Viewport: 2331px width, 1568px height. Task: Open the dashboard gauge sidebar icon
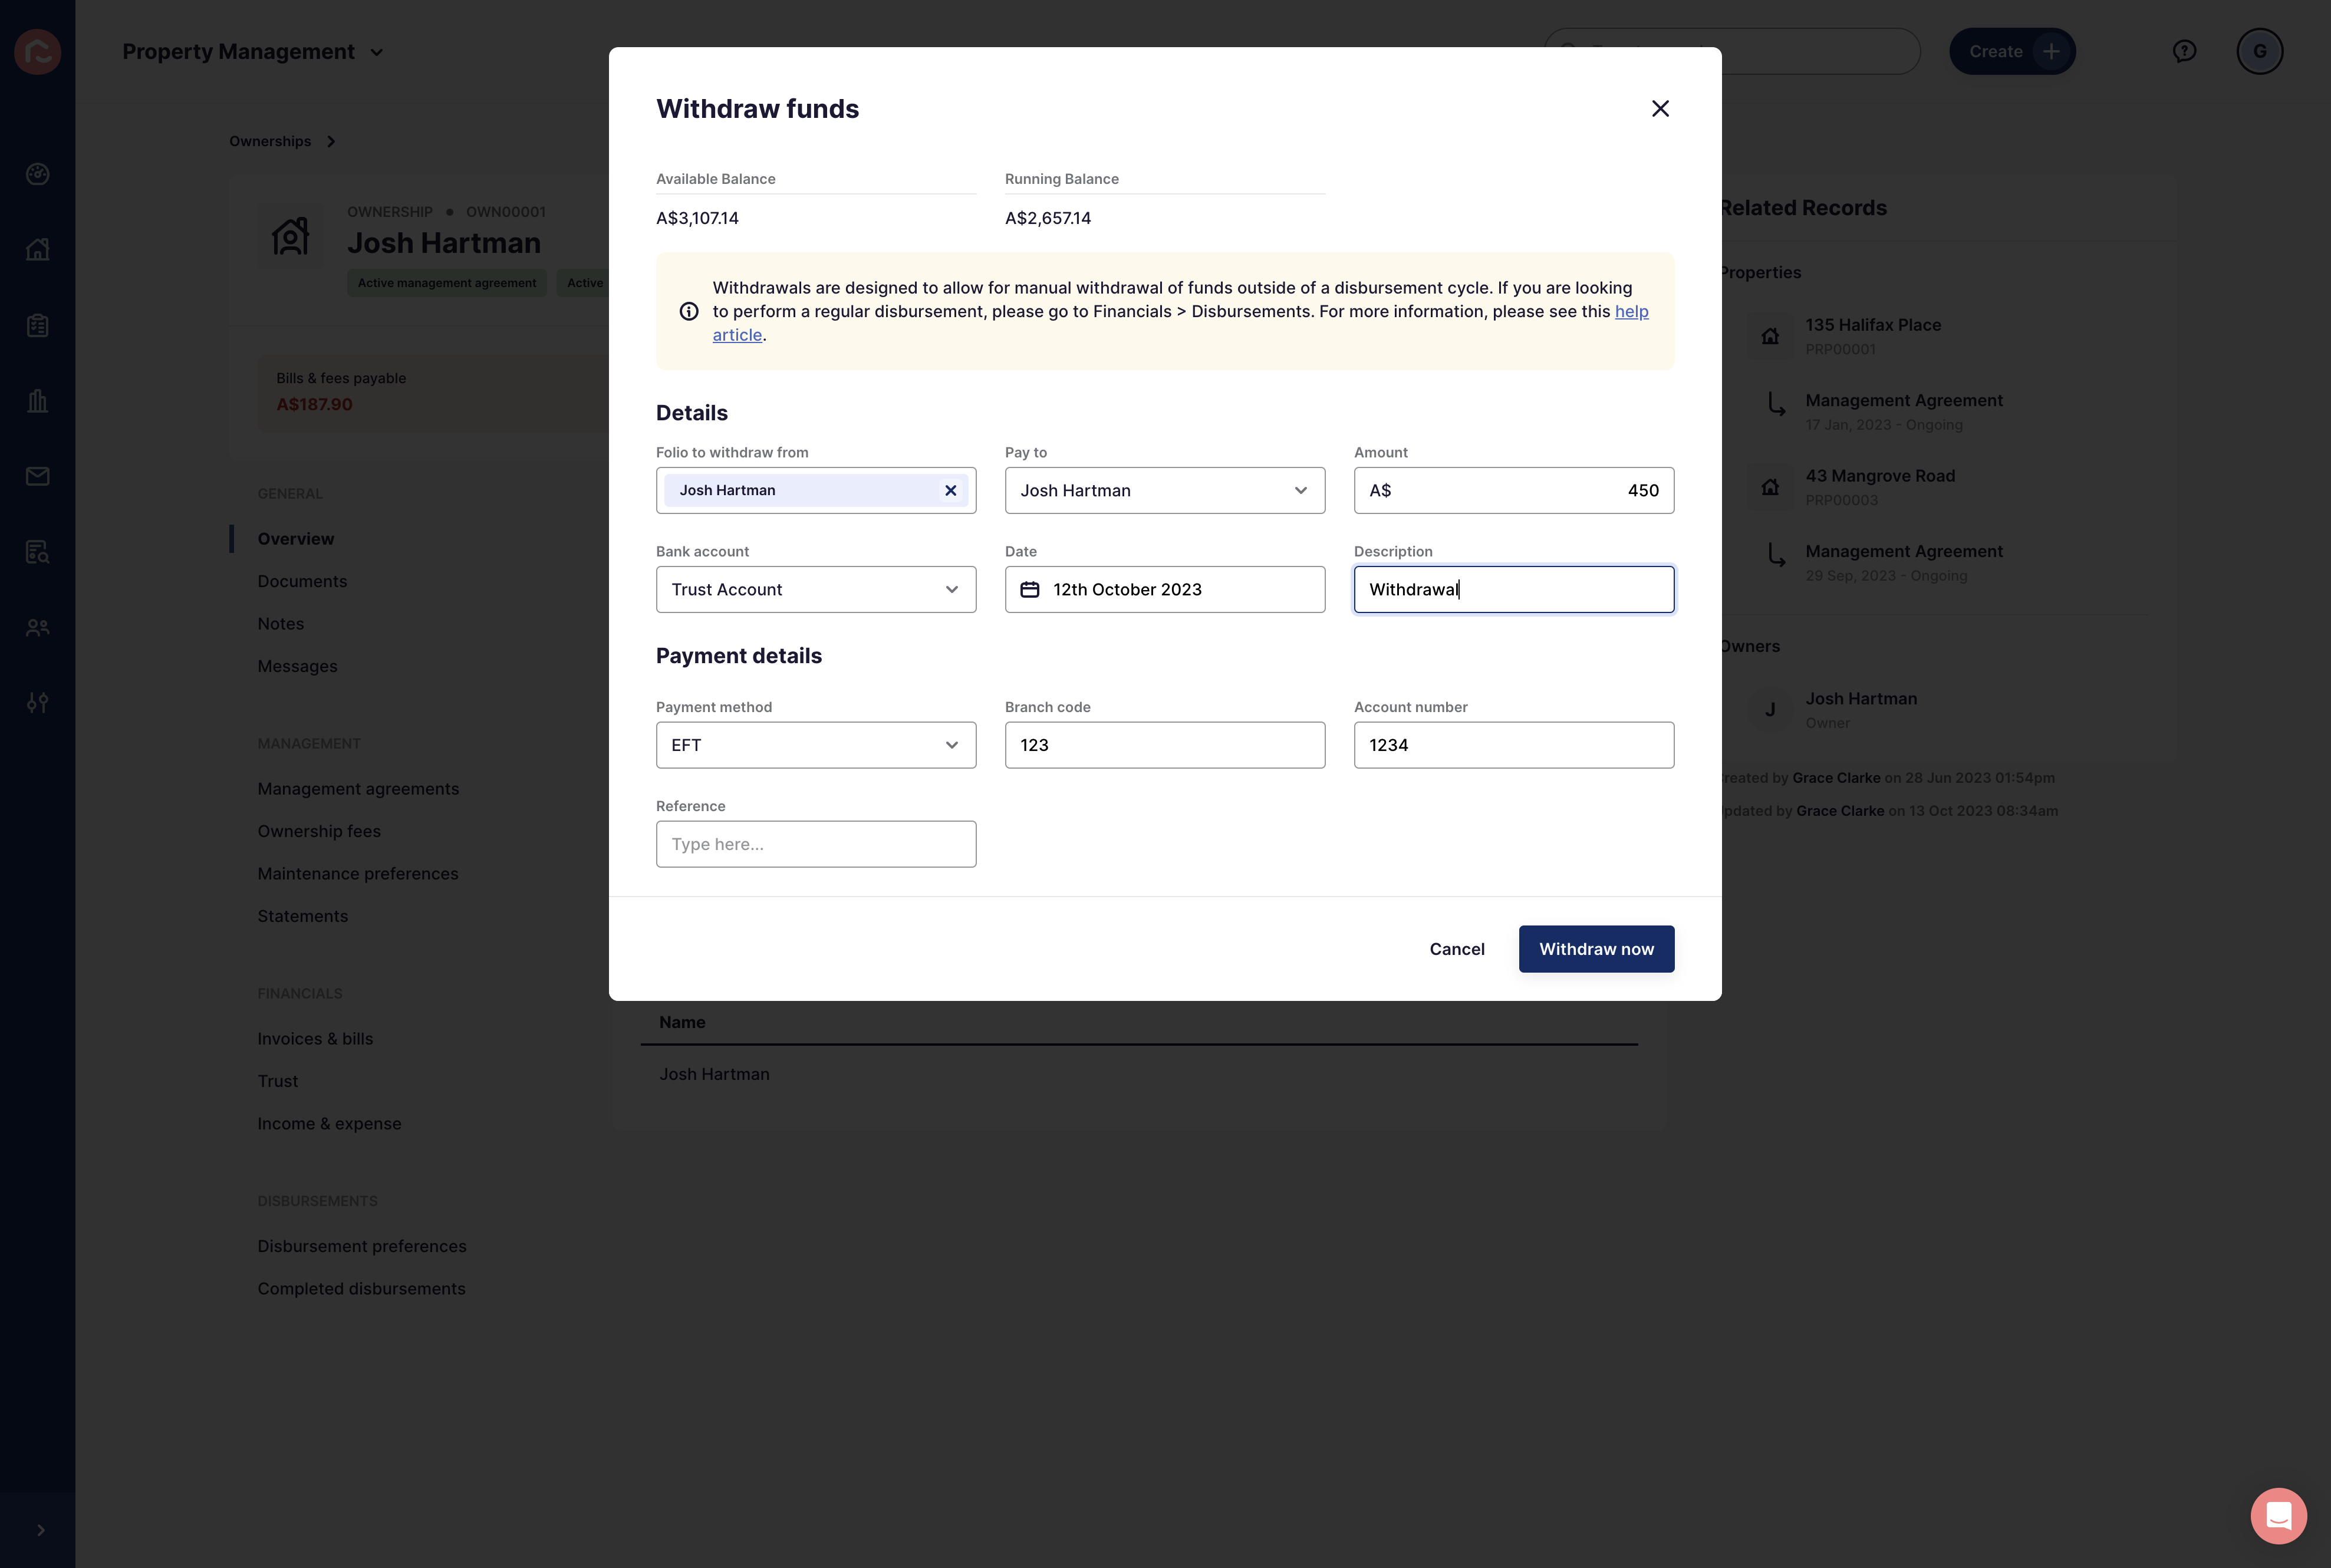(38, 174)
